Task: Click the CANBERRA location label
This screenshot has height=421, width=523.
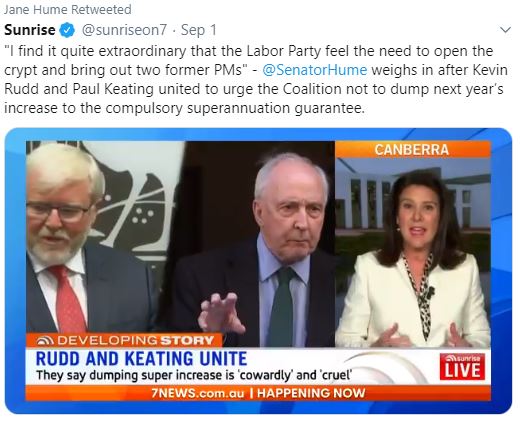Action: (x=412, y=150)
